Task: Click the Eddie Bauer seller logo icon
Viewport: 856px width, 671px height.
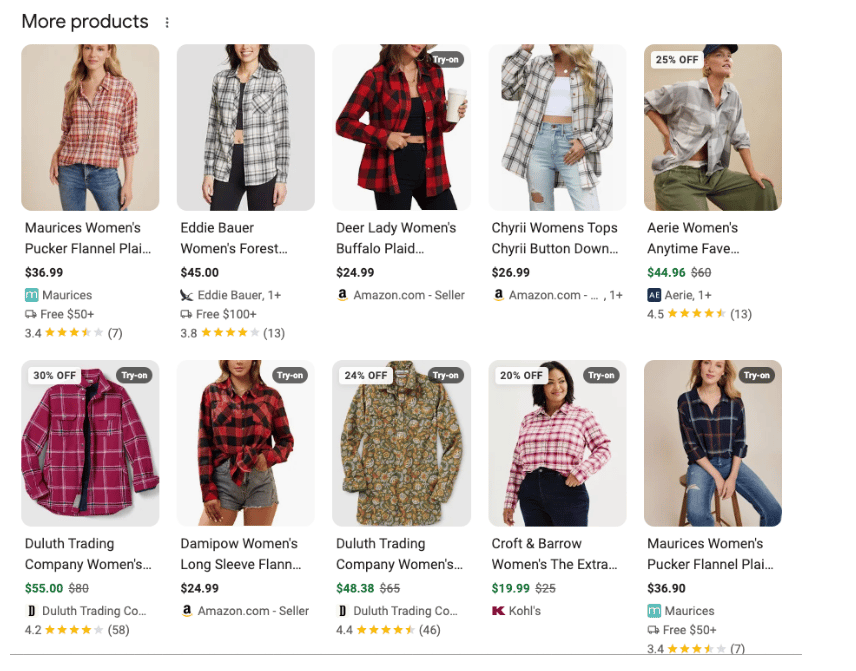Action: (x=187, y=295)
